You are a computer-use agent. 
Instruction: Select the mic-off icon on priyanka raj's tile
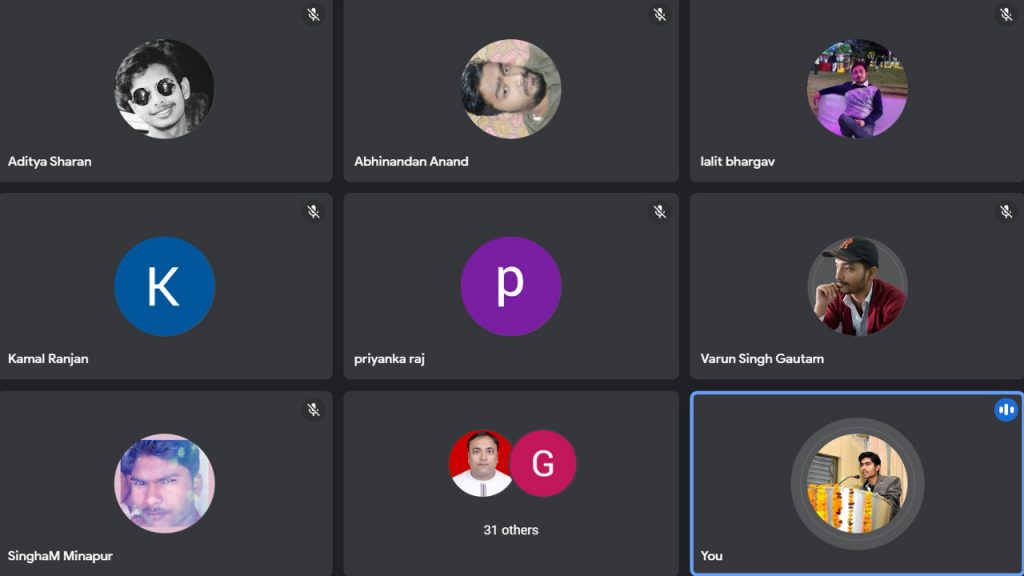(659, 212)
